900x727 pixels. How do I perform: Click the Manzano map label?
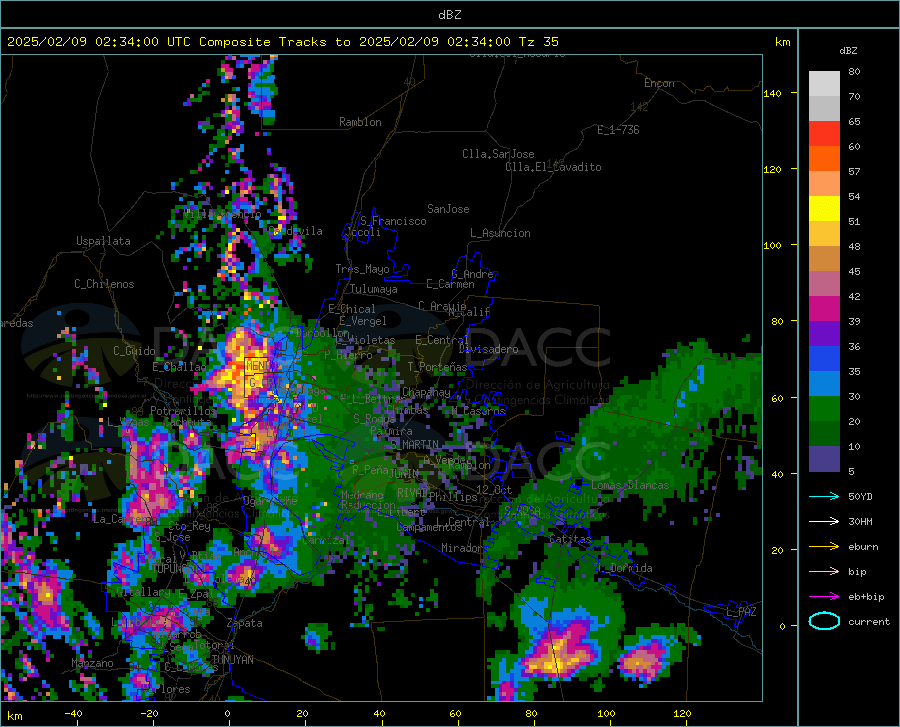click(x=92, y=663)
